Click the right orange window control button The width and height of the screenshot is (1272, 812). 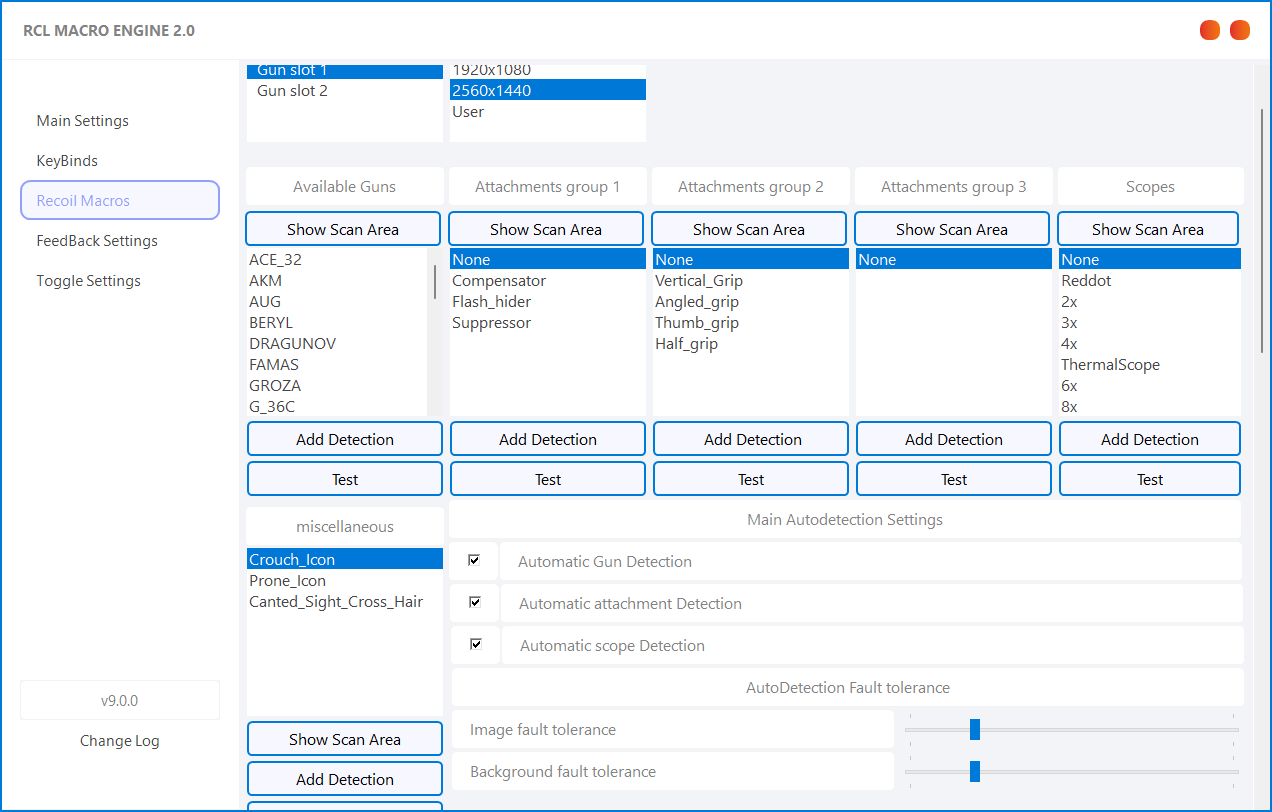coord(1240,30)
